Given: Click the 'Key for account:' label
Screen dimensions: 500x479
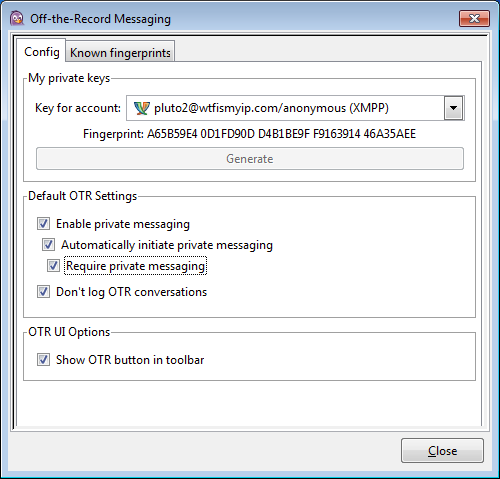Looking at the screenshot, I should tap(78, 108).
